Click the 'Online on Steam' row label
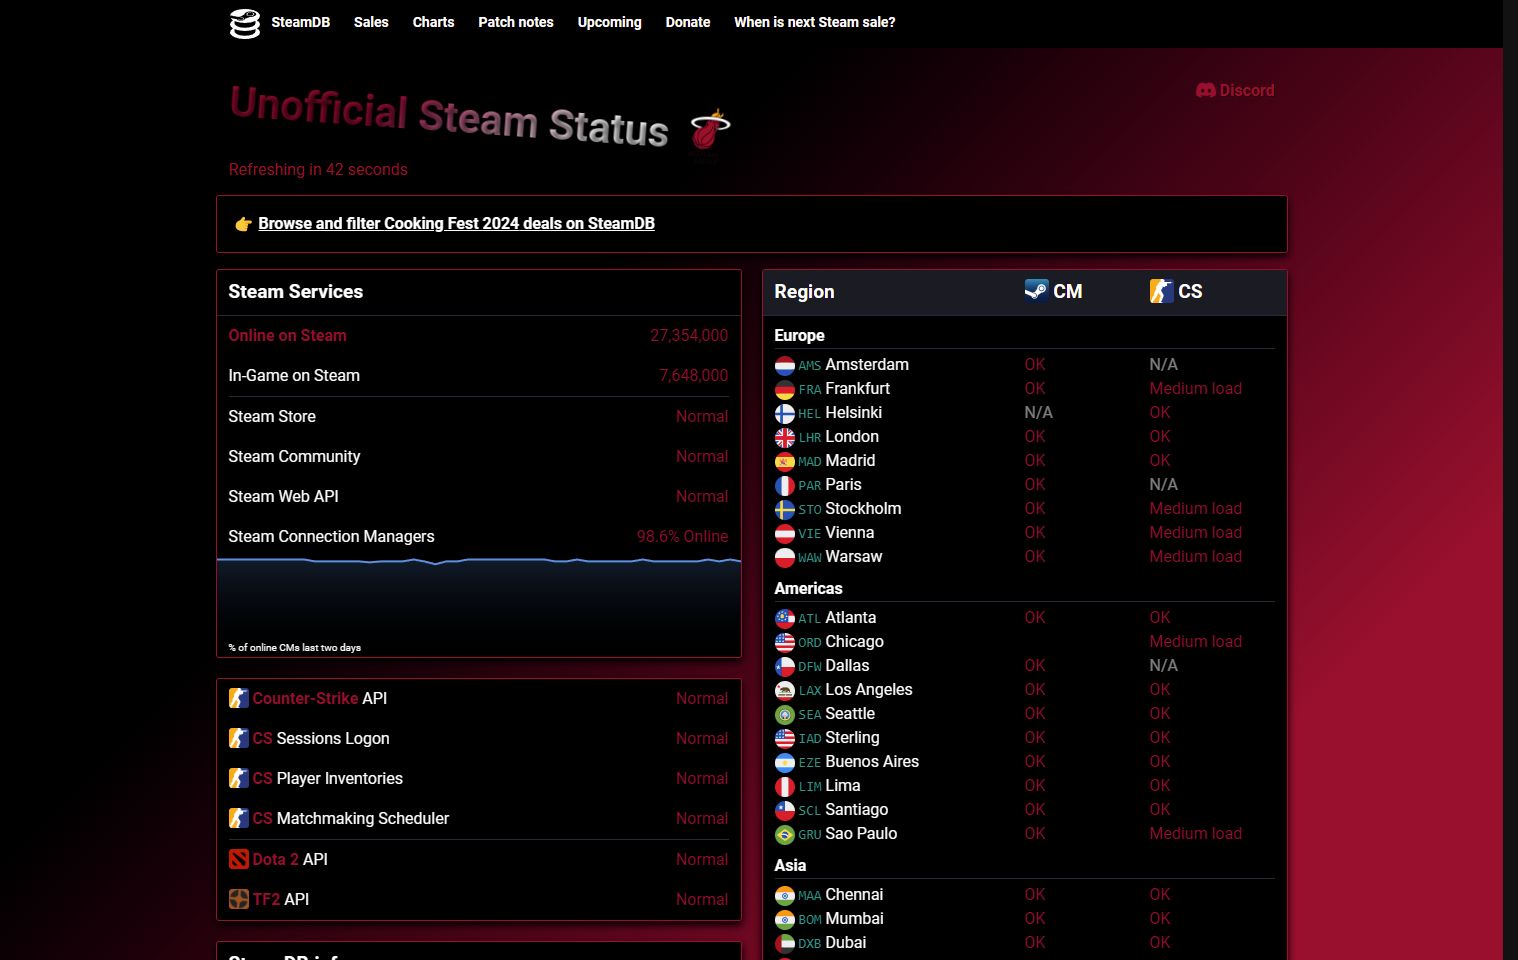 coord(287,336)
